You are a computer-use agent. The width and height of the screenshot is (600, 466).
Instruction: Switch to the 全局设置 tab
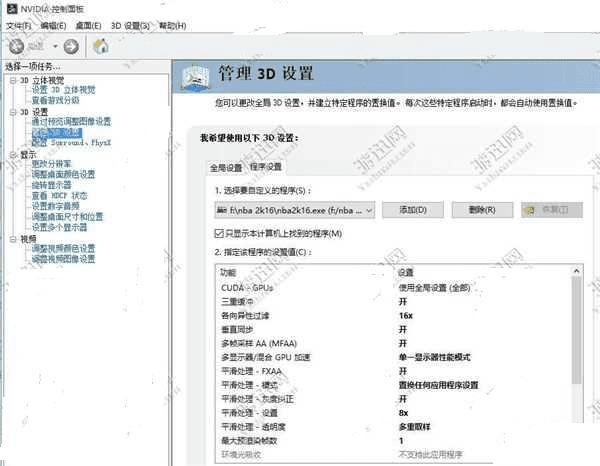click(x=226, y=168)
